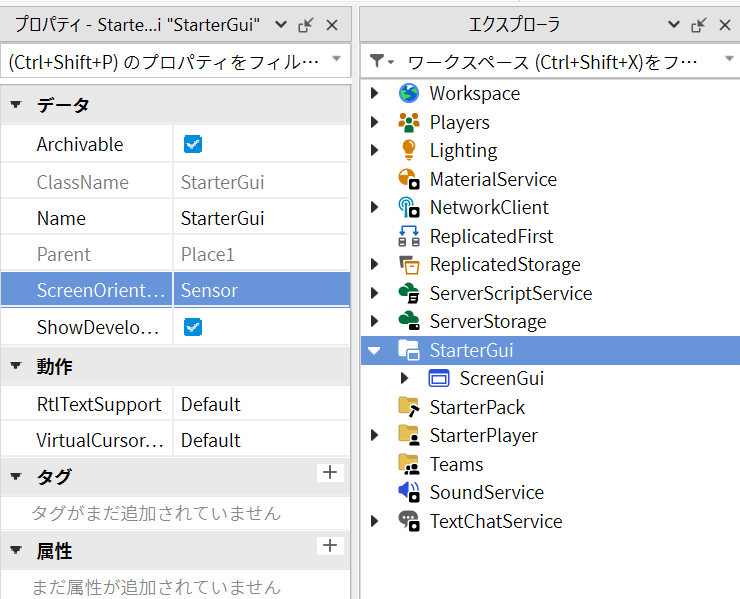Undock the Properties panel
Viewport: 740px width, 599px height.
coord(306,25)
